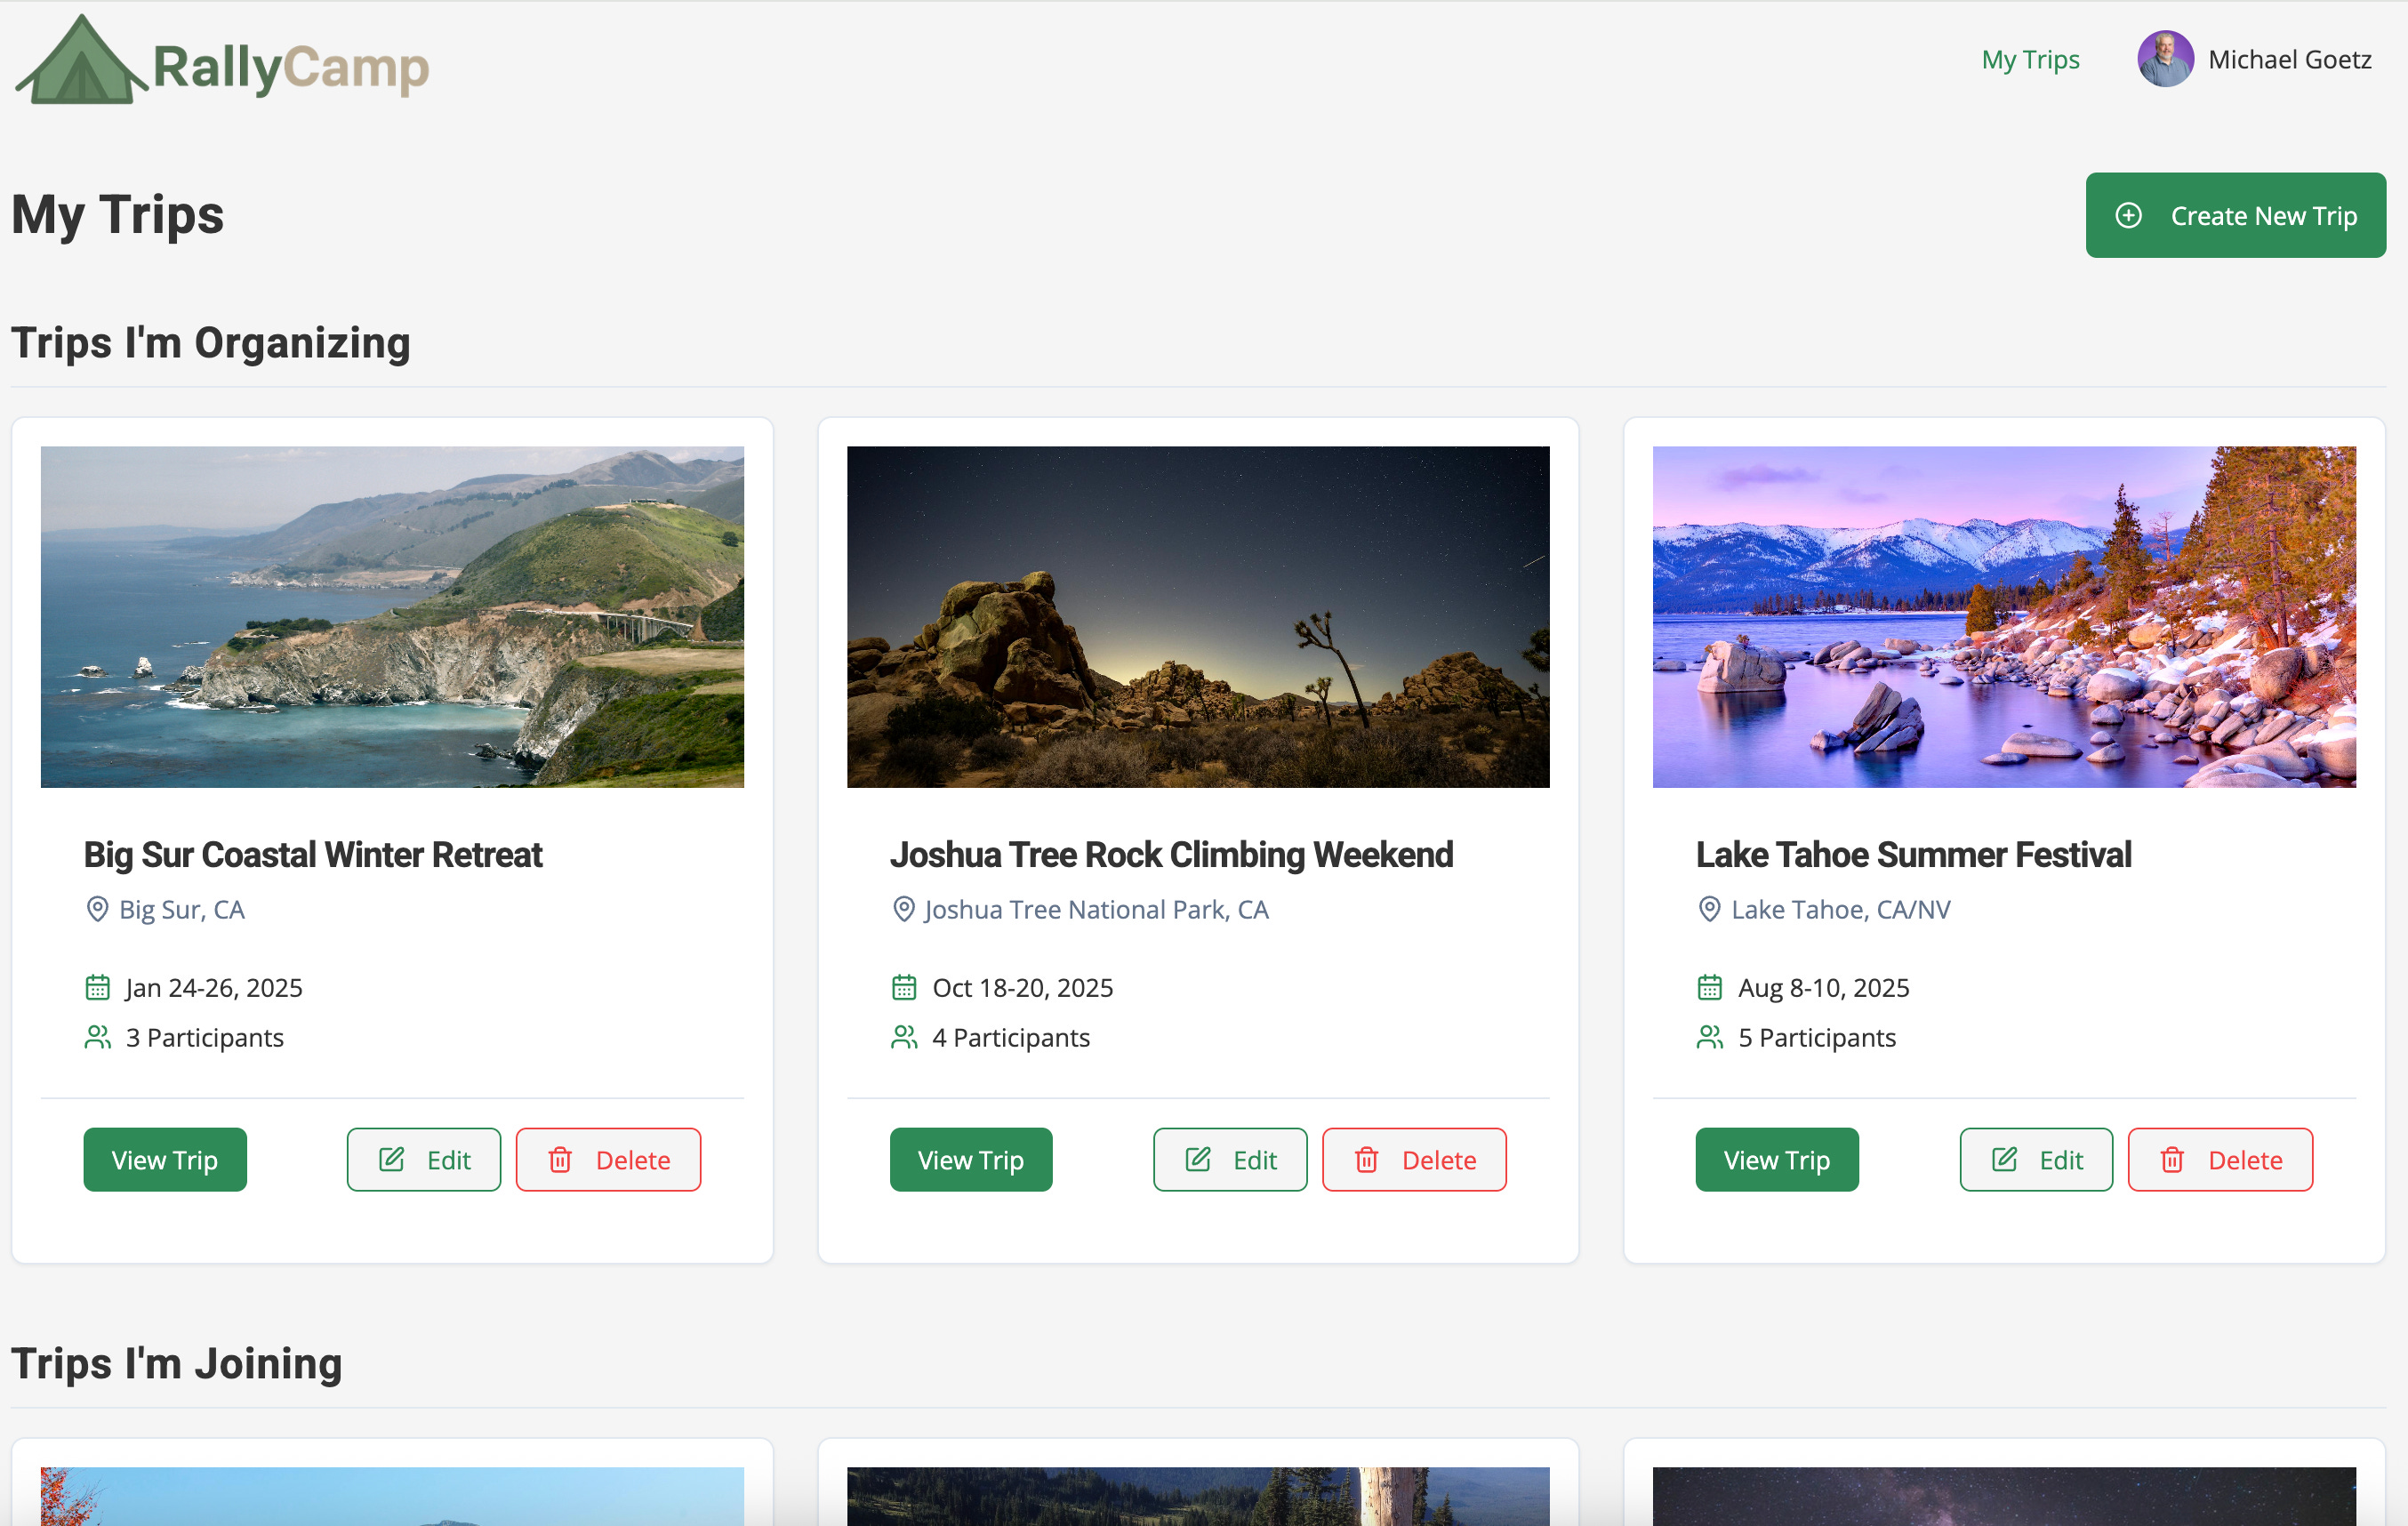Open My Trips navigation link
The width and height of the screenshot is (2408, 1526).
coord(2030,60)
